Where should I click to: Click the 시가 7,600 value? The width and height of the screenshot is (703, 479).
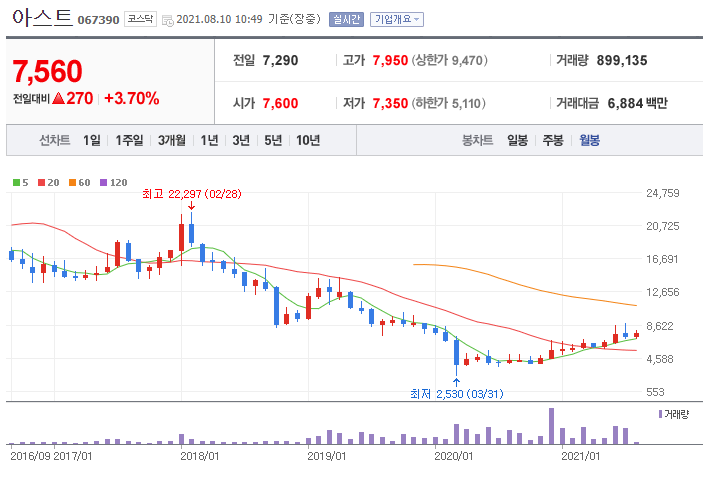pyautogui.click(x=280, y=103)
